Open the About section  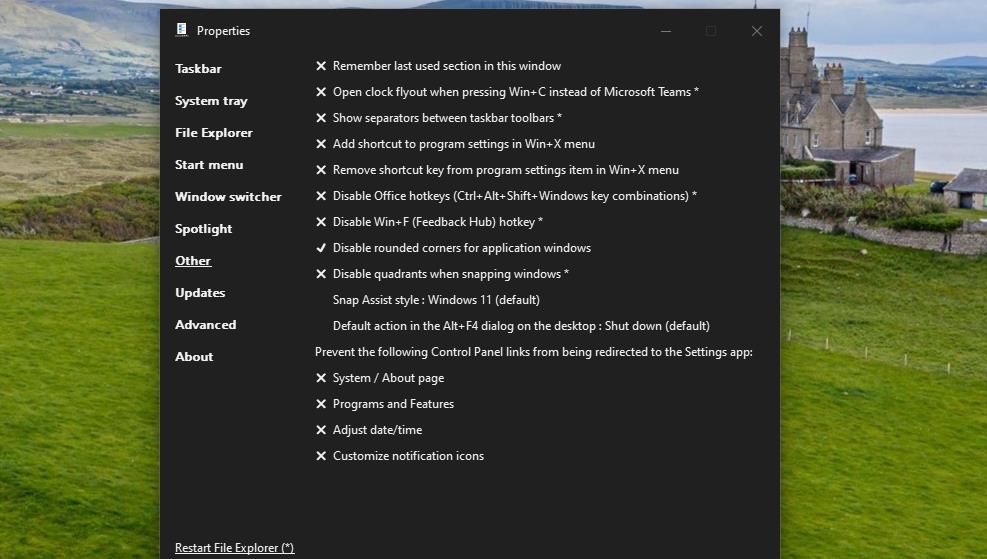pos(194,357)
